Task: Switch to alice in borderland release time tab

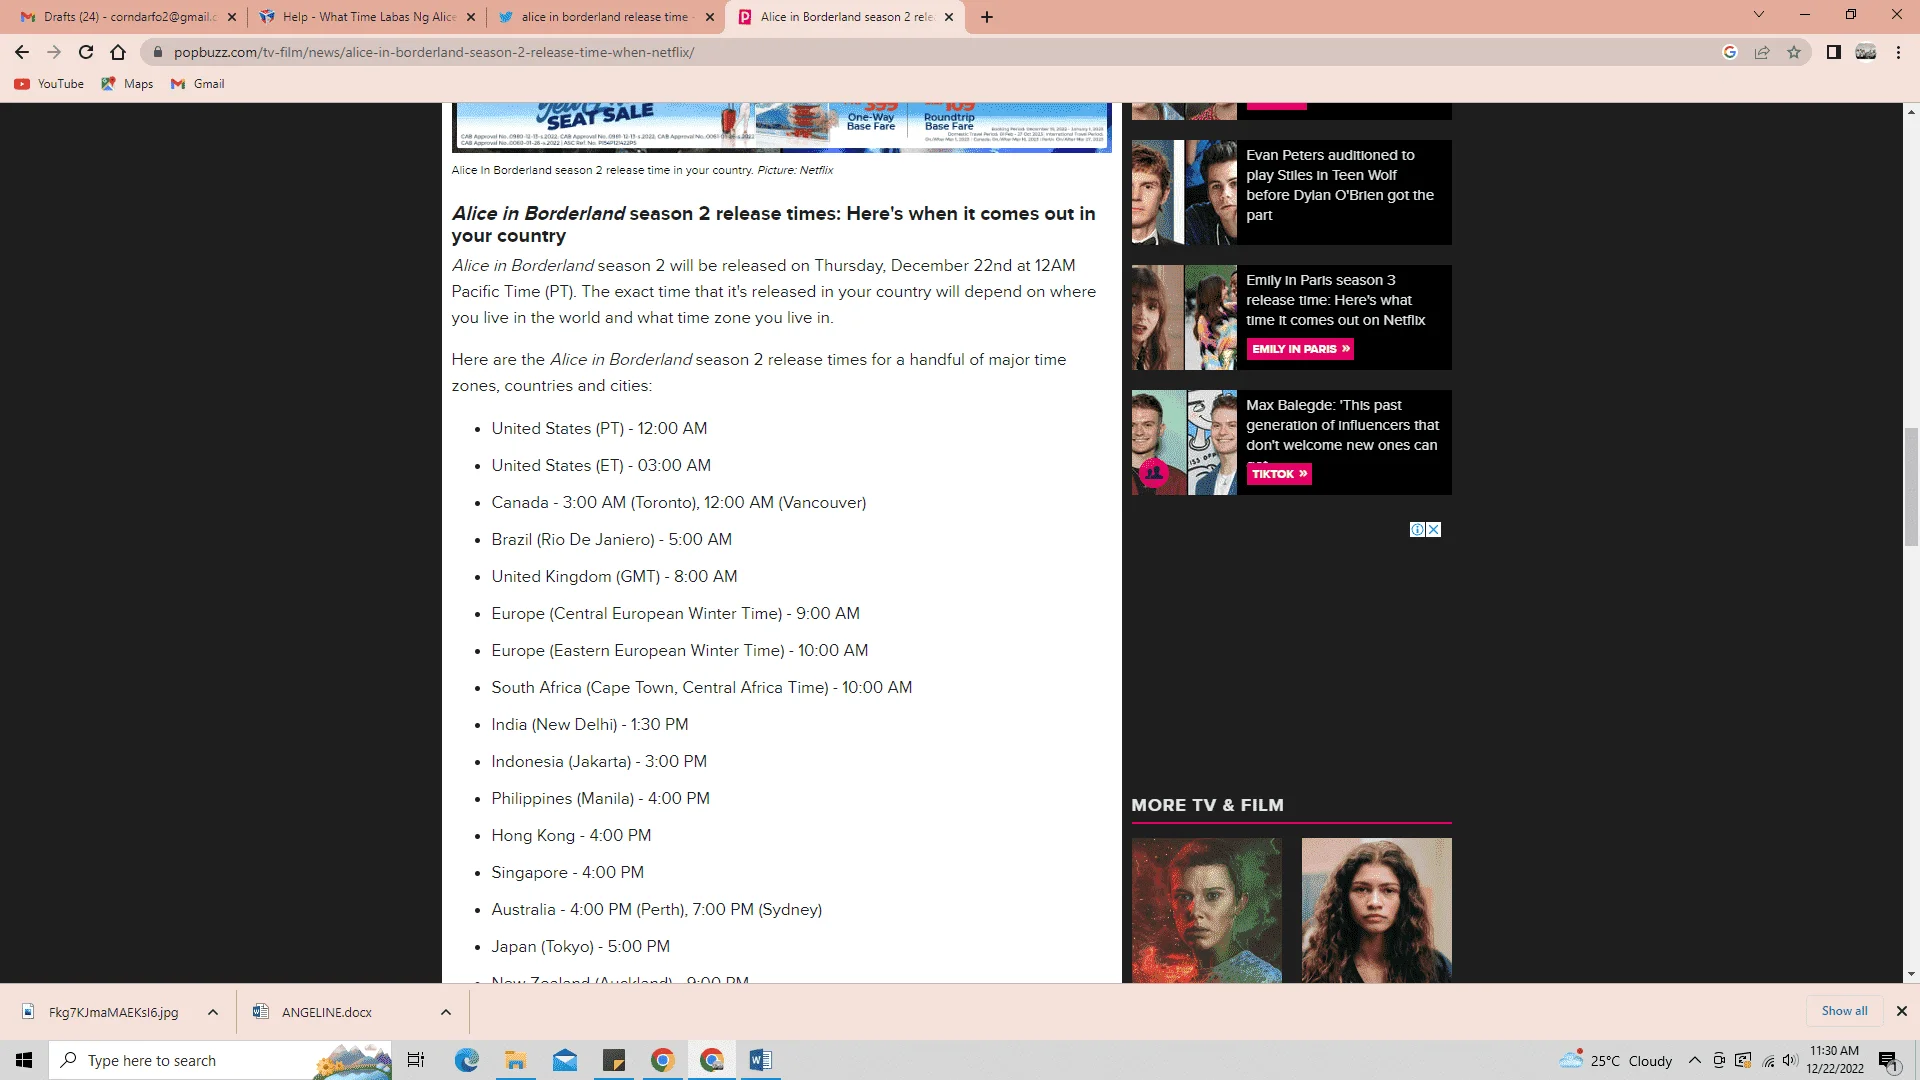Action: pyautogui.click(x=606, y=17)
